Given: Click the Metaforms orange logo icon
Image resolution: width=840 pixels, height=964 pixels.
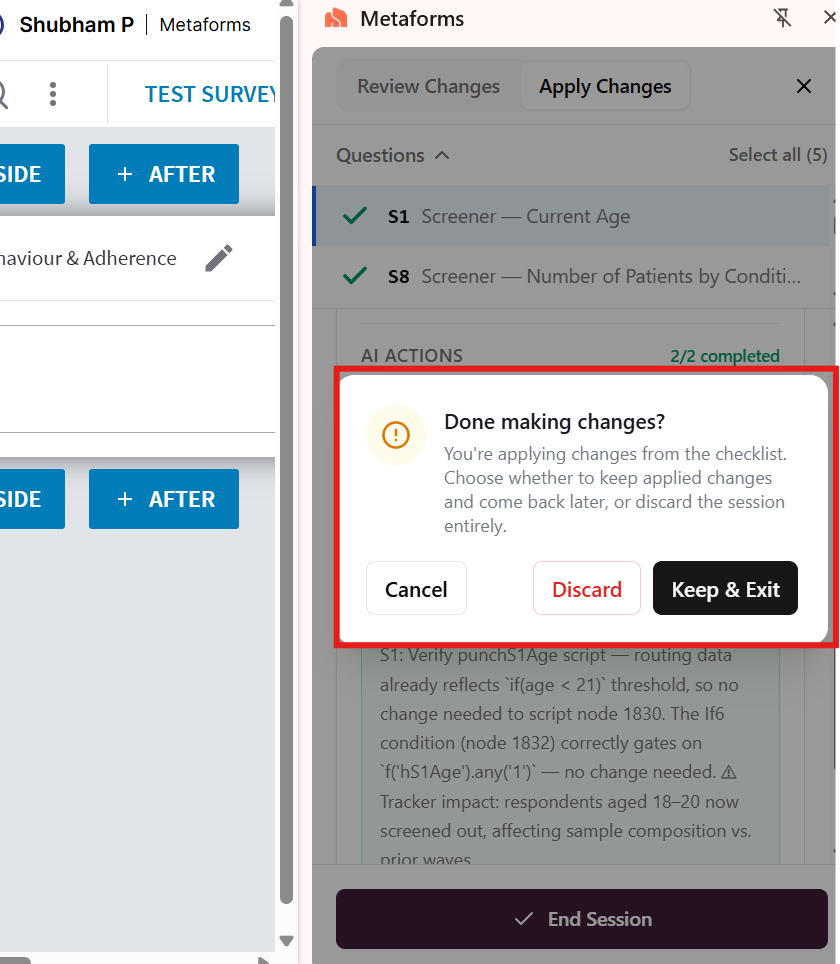Looking at the screenshot, I should click(x=336, y=18).
